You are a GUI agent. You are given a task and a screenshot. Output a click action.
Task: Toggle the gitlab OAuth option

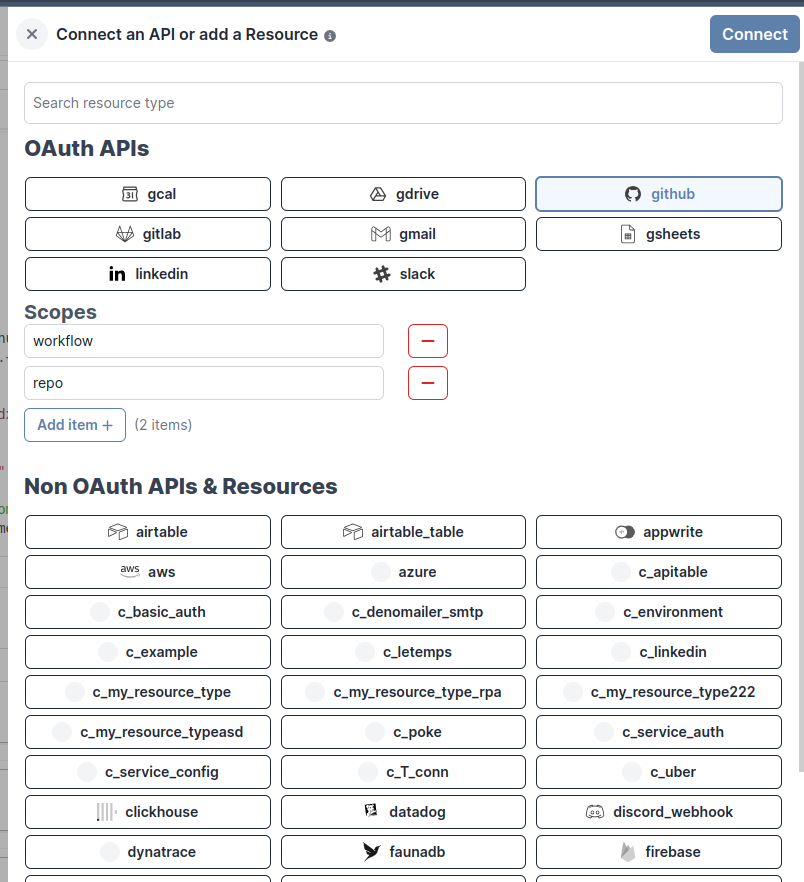(147, 234)
